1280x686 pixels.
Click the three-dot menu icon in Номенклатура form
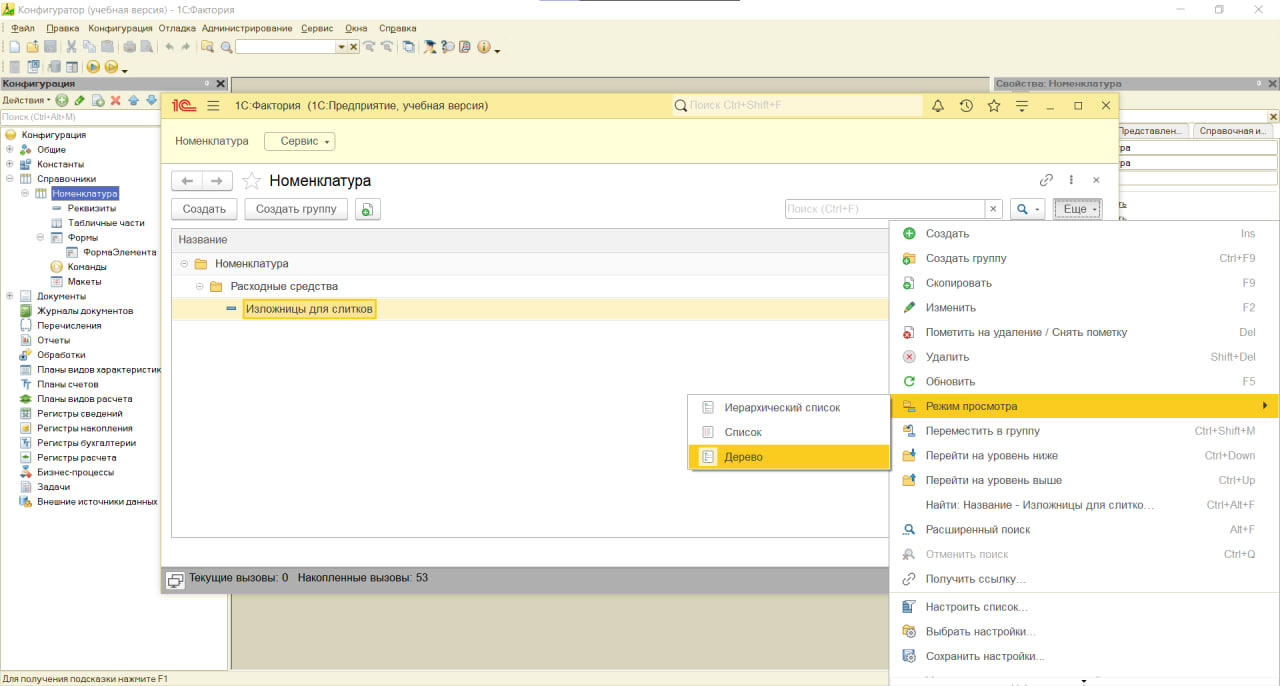click(1071, 180)
